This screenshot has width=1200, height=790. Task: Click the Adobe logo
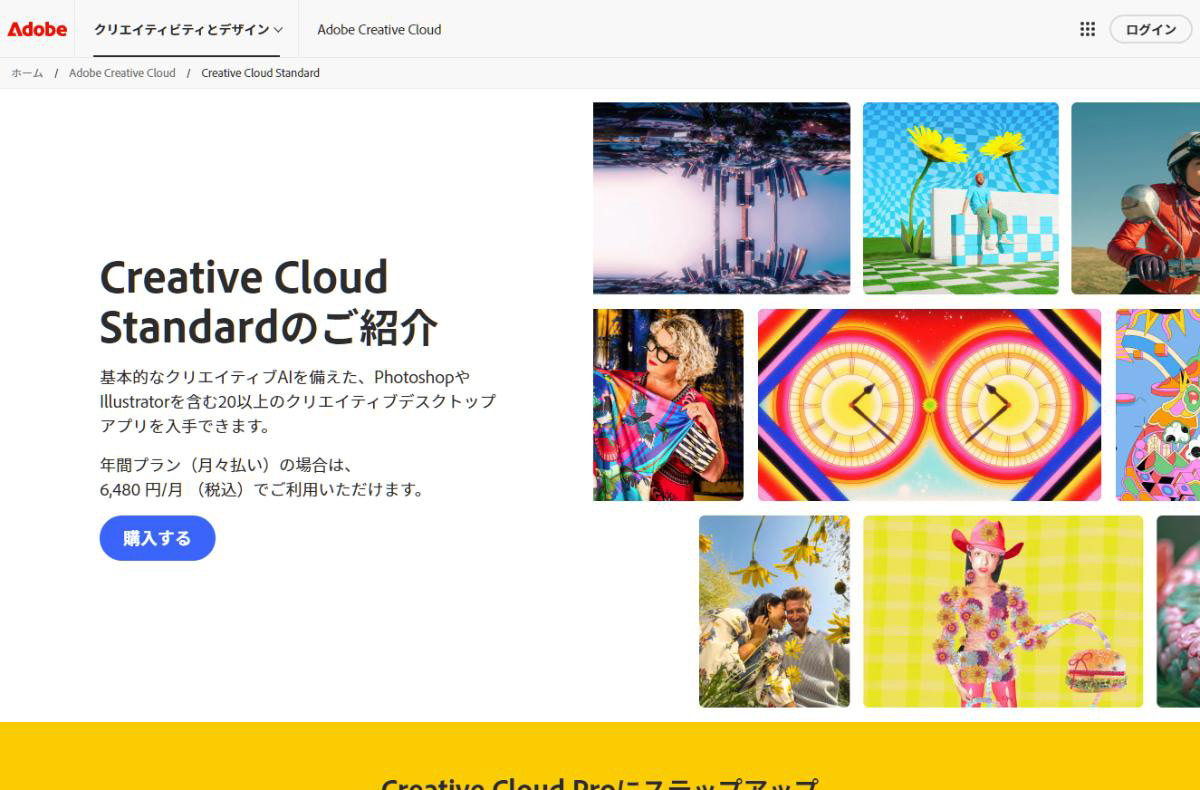(37, 29)
